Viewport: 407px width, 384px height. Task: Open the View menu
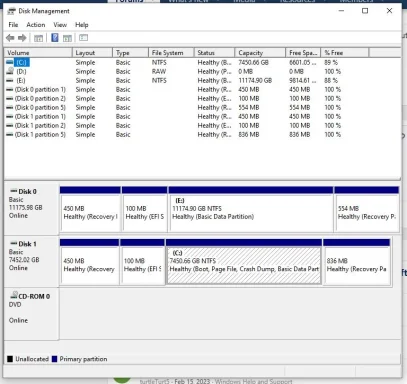click(60, 25)
